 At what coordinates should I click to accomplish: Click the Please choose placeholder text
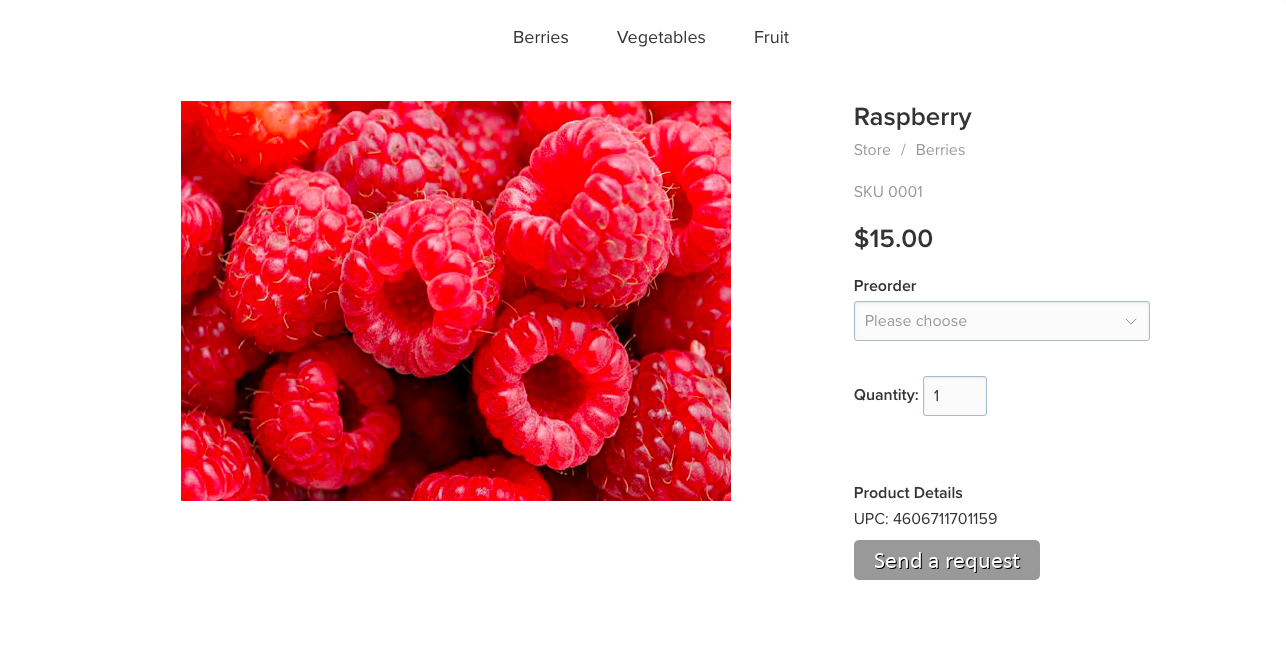916,321
